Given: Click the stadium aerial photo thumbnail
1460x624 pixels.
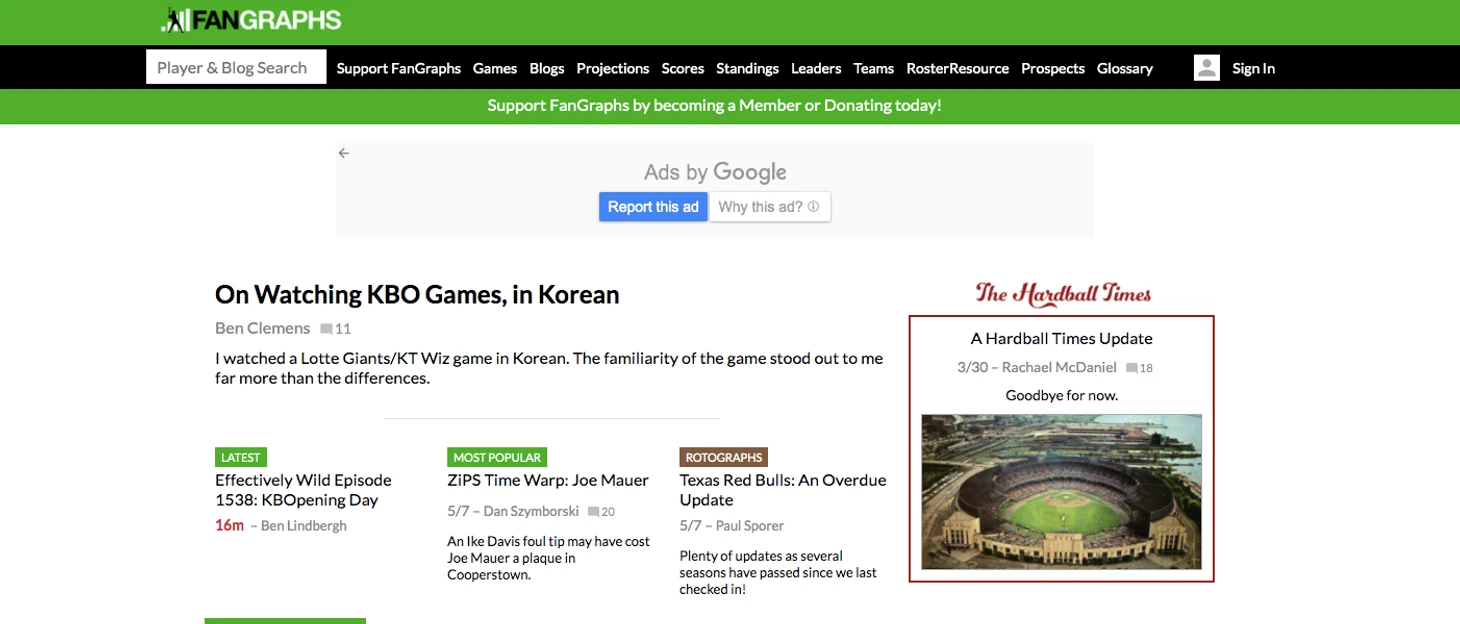Looking at the screenshot, I should coord(1061,492).
